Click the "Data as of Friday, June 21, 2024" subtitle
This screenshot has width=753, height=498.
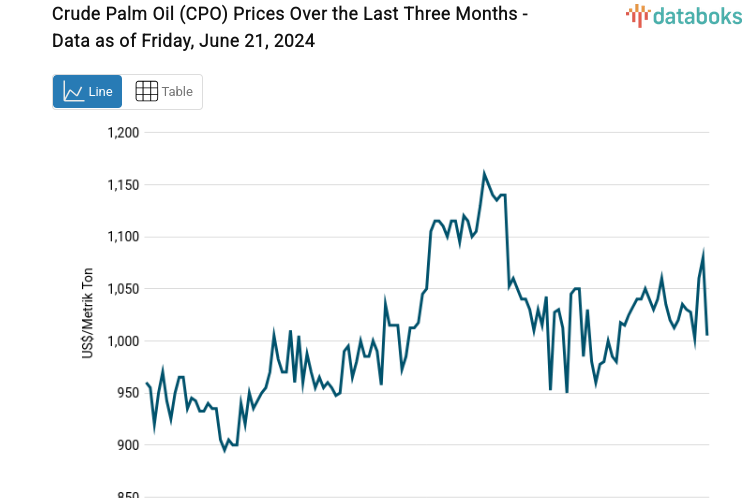point(184,42)
